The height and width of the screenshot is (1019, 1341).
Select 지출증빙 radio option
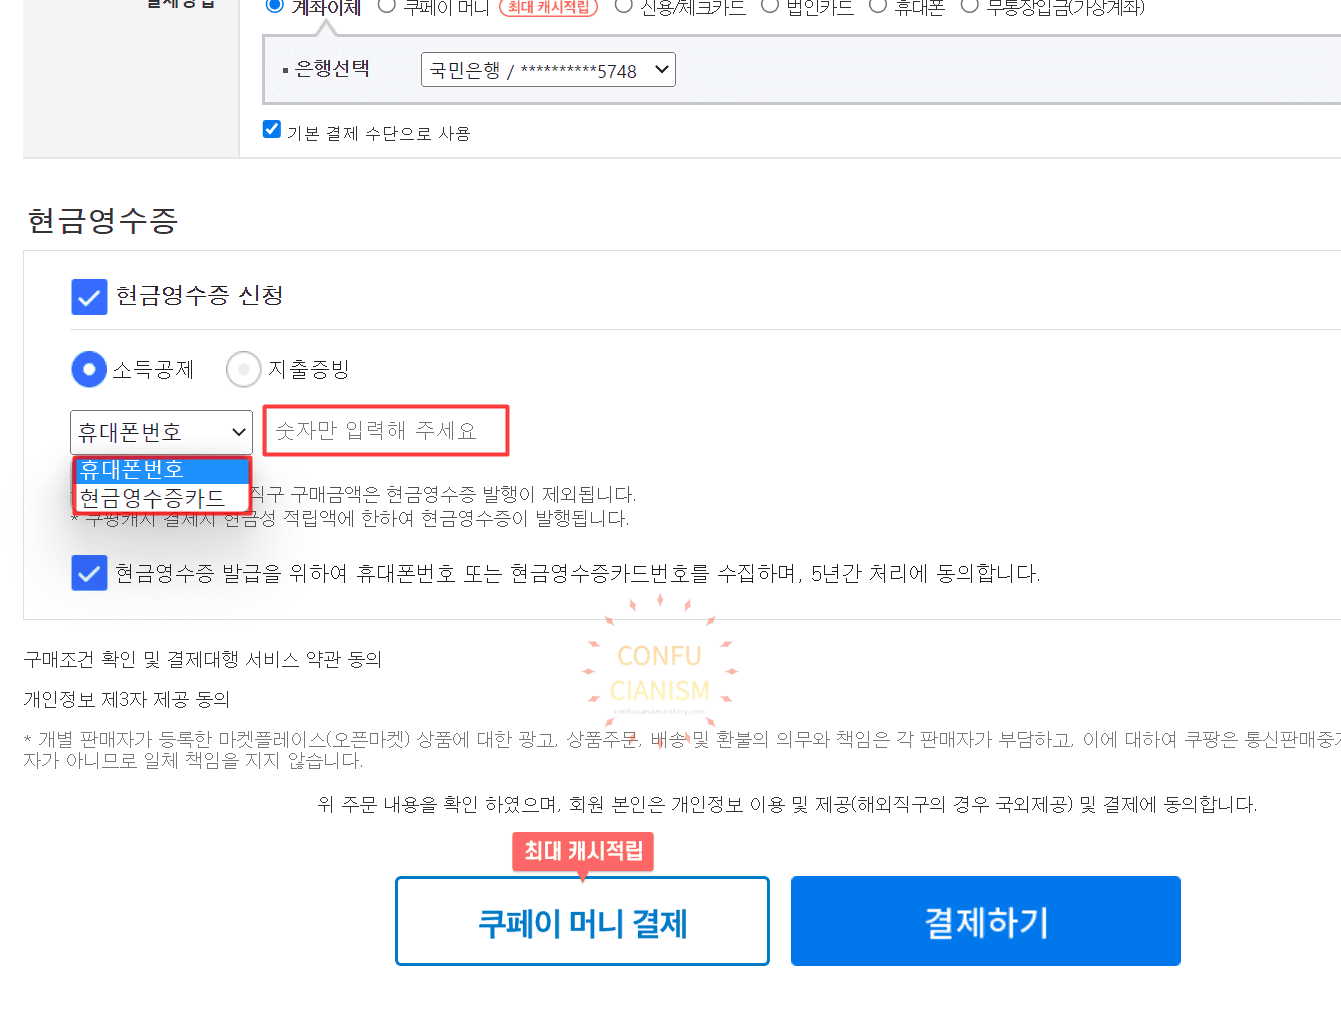pyautogui.click(x=244, y=369)
